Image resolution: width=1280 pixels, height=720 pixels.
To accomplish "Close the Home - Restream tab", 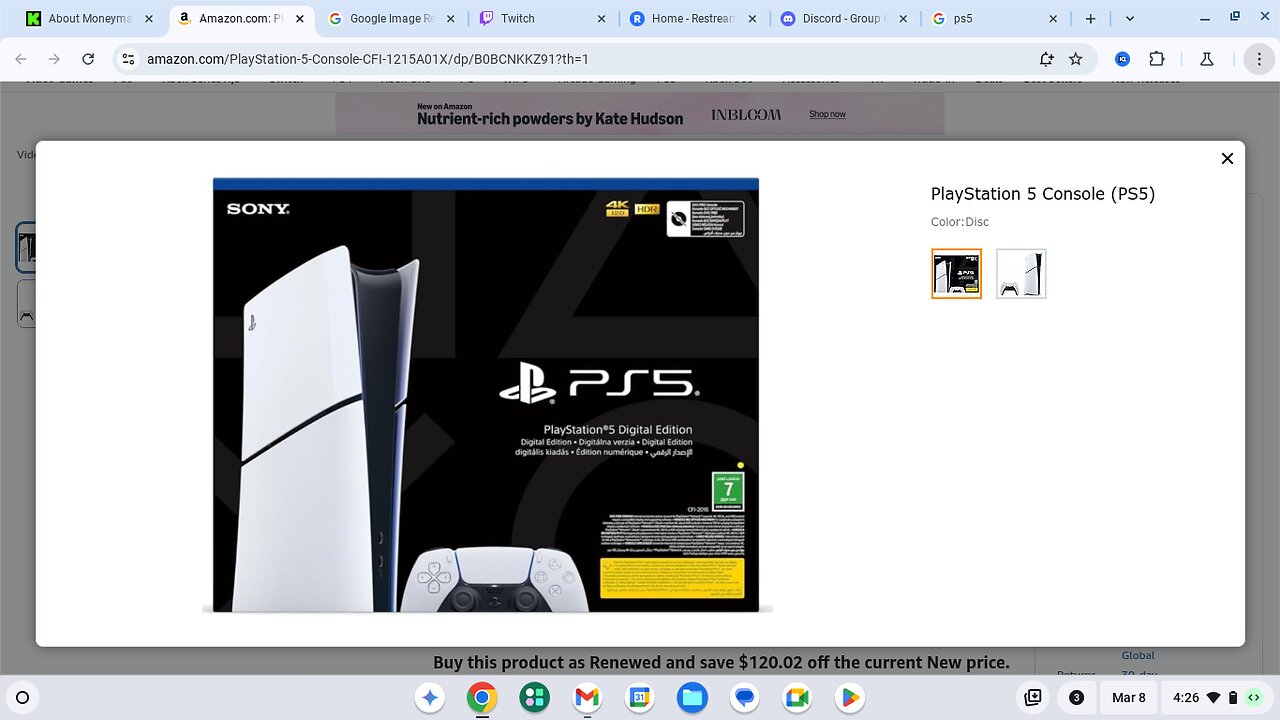I will coord(752,19).
